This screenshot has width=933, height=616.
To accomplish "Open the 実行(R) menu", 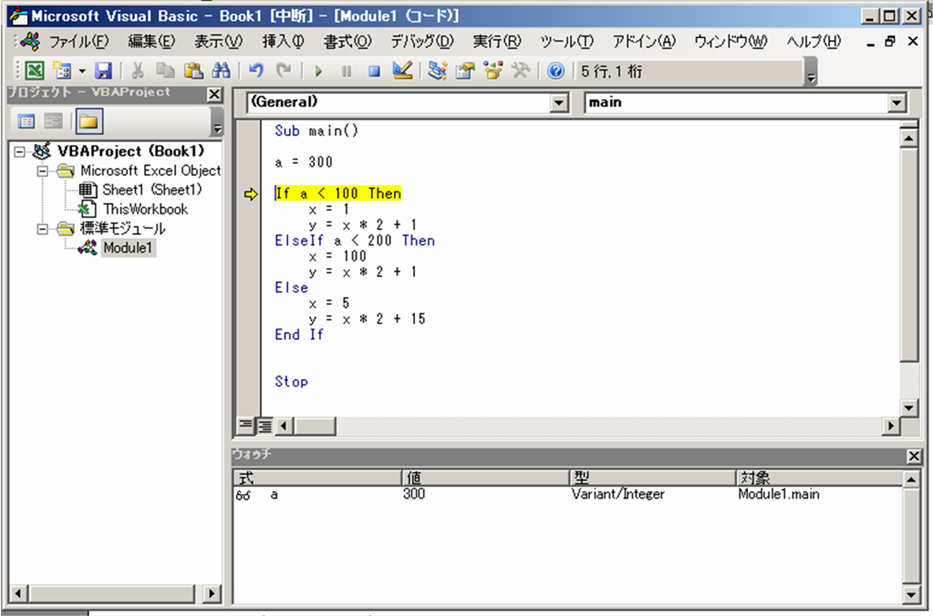I will click(x=497, y=42).
